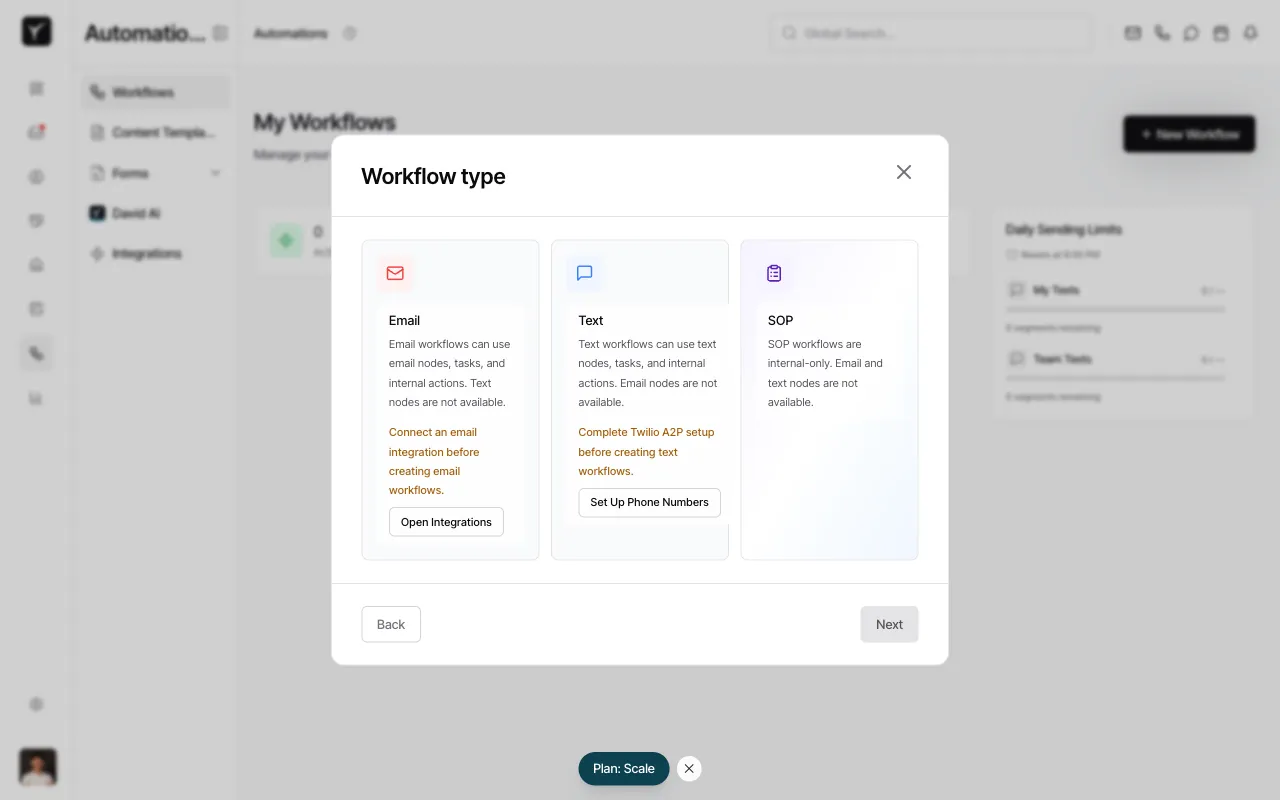Click the phone icon in the top bar
Screen dimensions: 1280x800
click(1162, 33)
